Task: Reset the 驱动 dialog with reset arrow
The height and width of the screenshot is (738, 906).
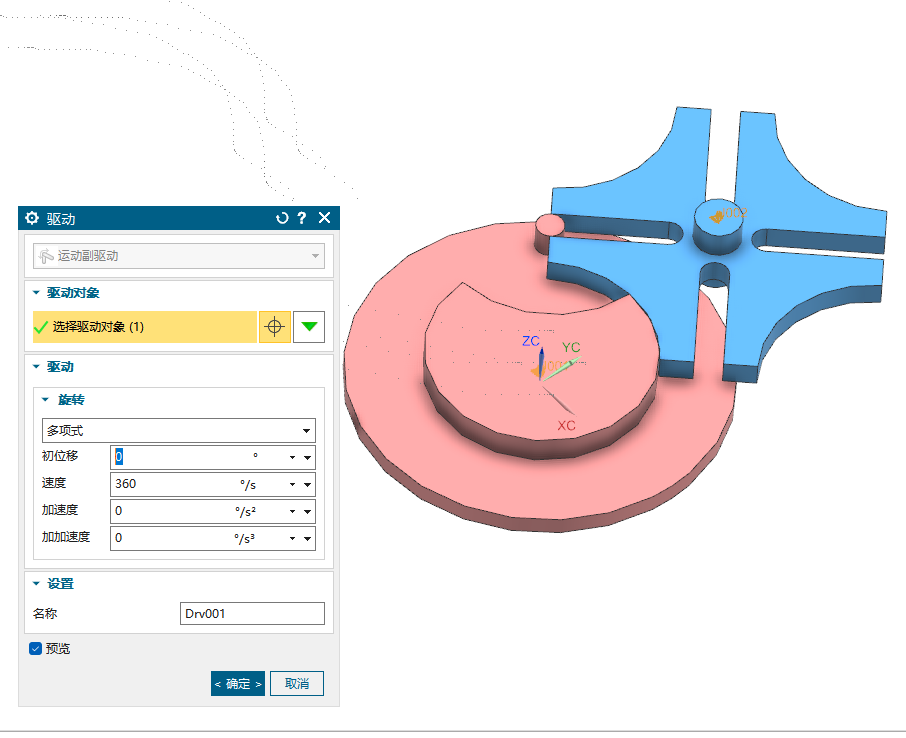Action: point(282,218)
